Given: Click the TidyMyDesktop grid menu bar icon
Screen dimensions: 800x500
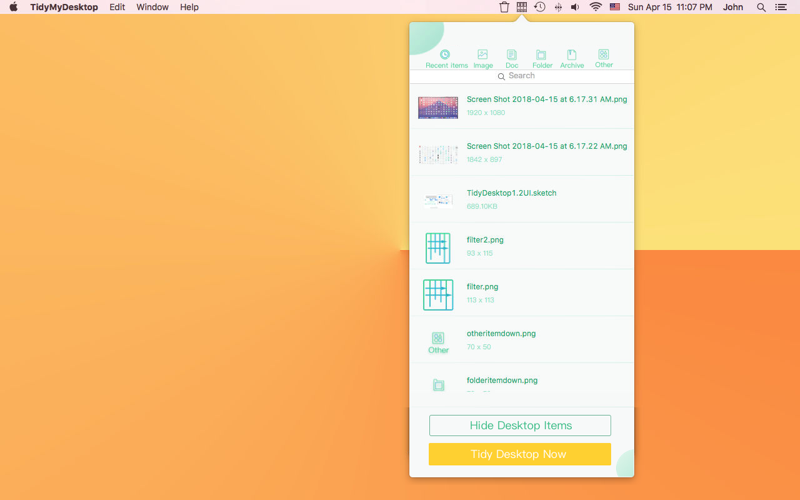Looking at the screenshot, I should point(521,7).
